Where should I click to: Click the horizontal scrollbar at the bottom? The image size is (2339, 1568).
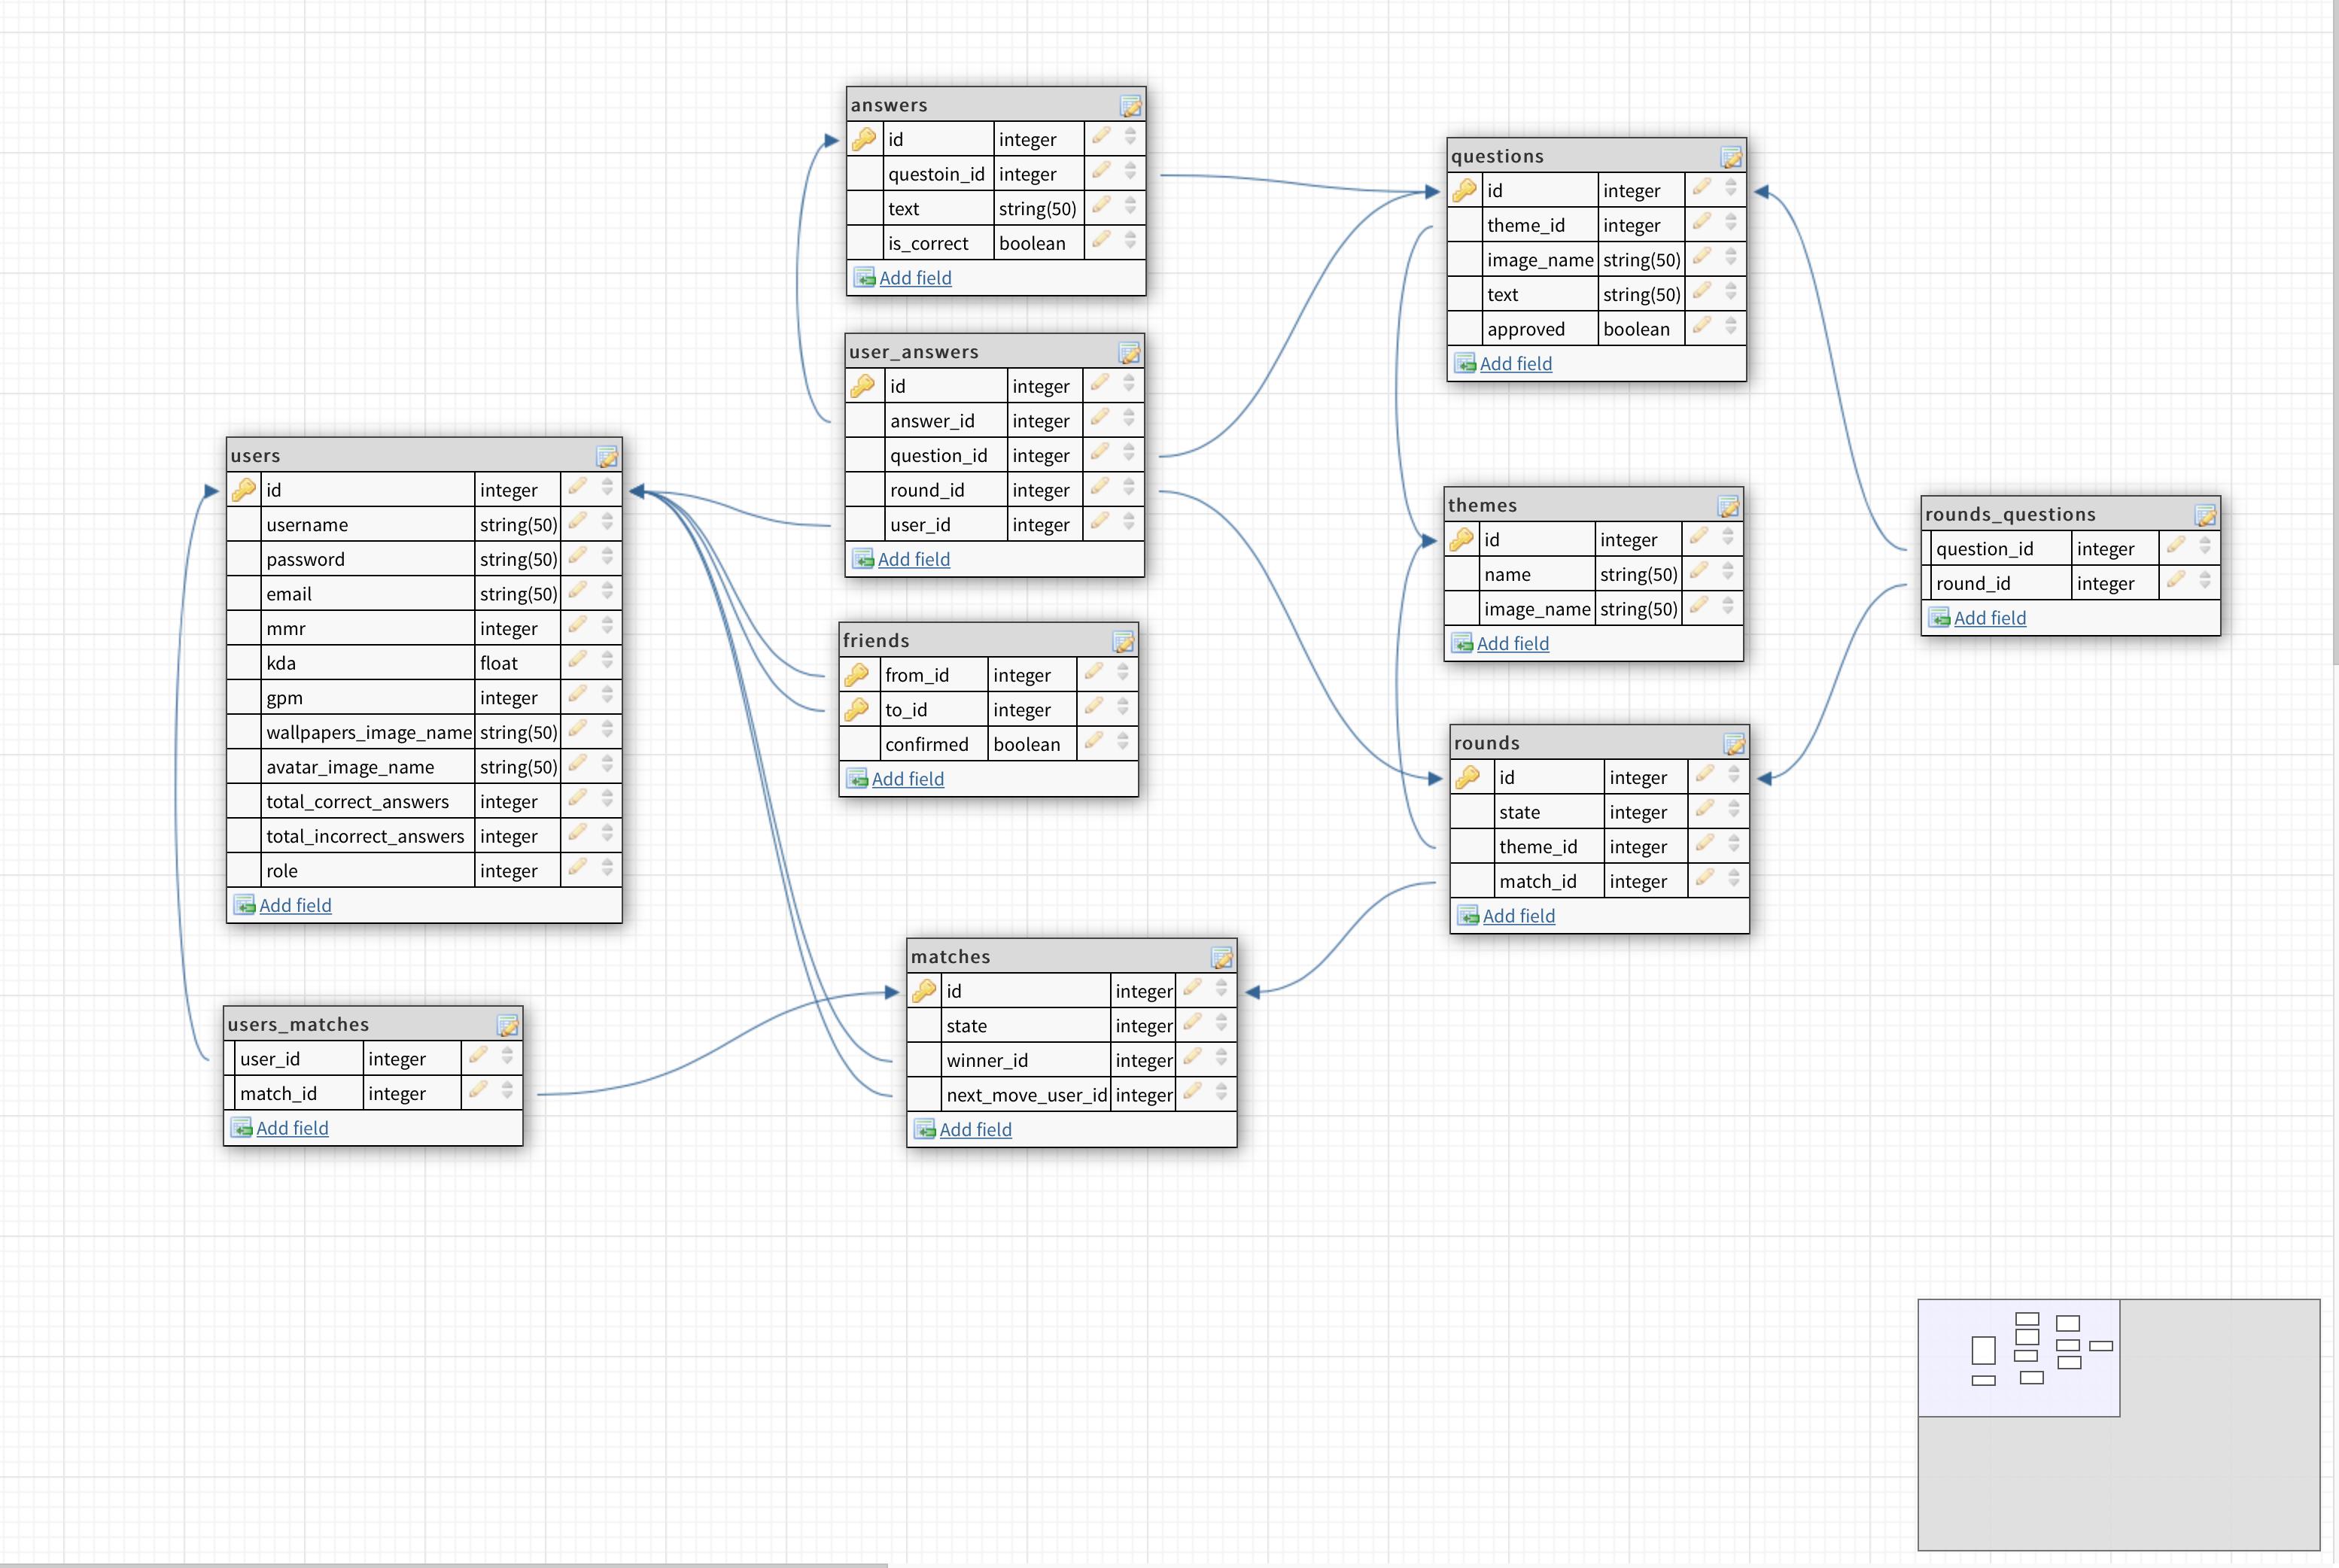click(443, 1564)
